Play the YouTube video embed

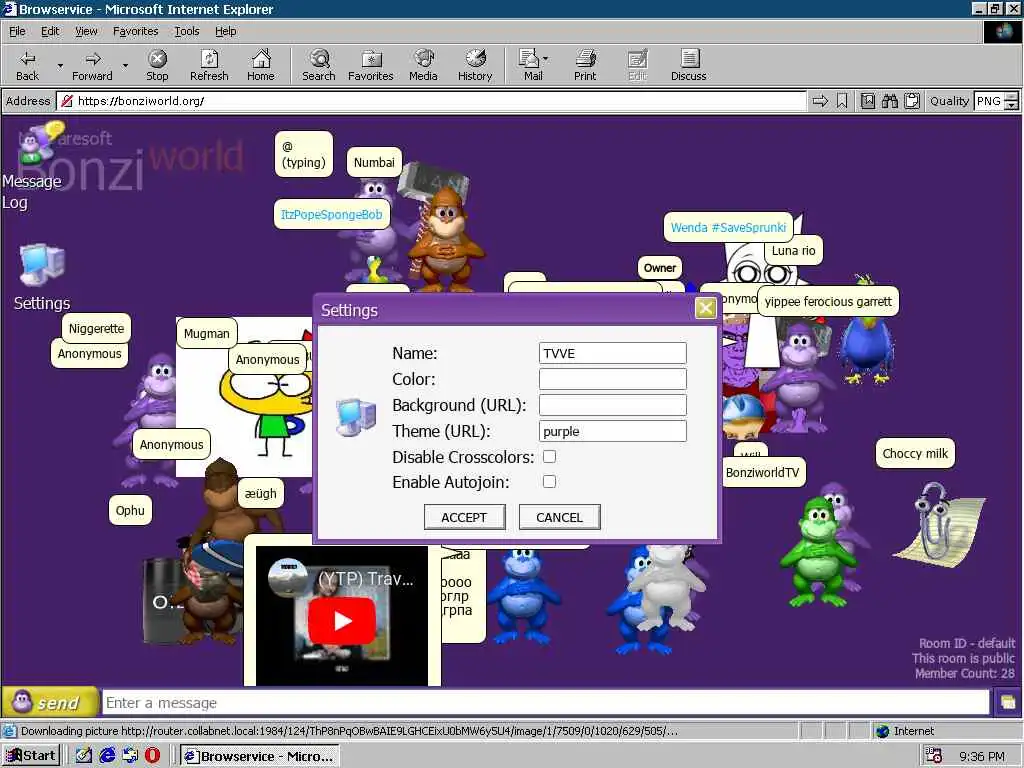pos(342,620)
